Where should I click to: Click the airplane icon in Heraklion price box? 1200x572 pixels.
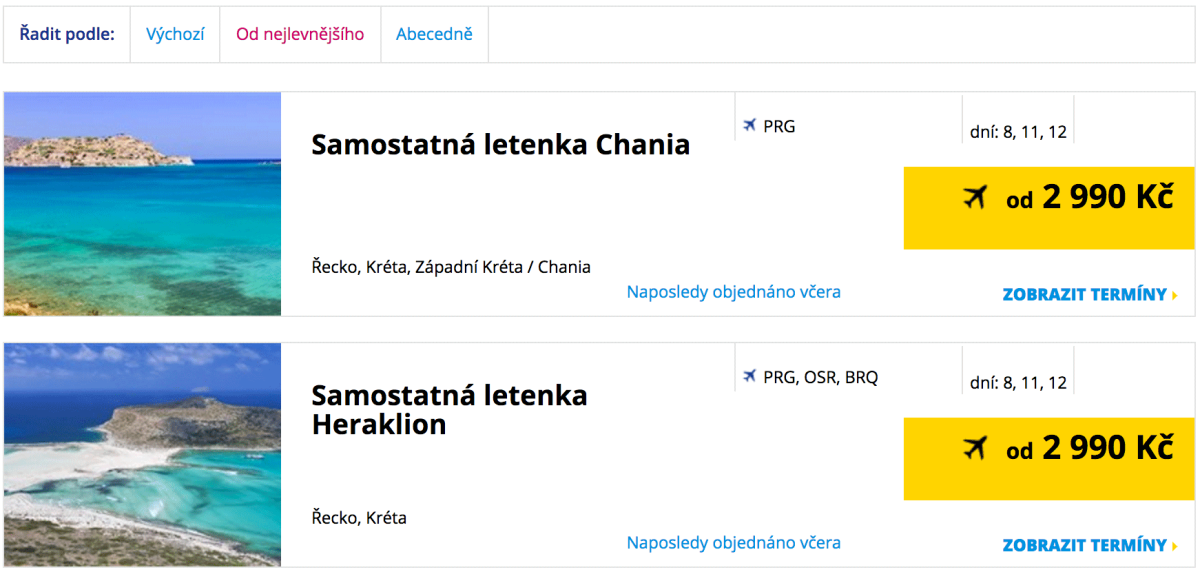click(x=976, y=449)
